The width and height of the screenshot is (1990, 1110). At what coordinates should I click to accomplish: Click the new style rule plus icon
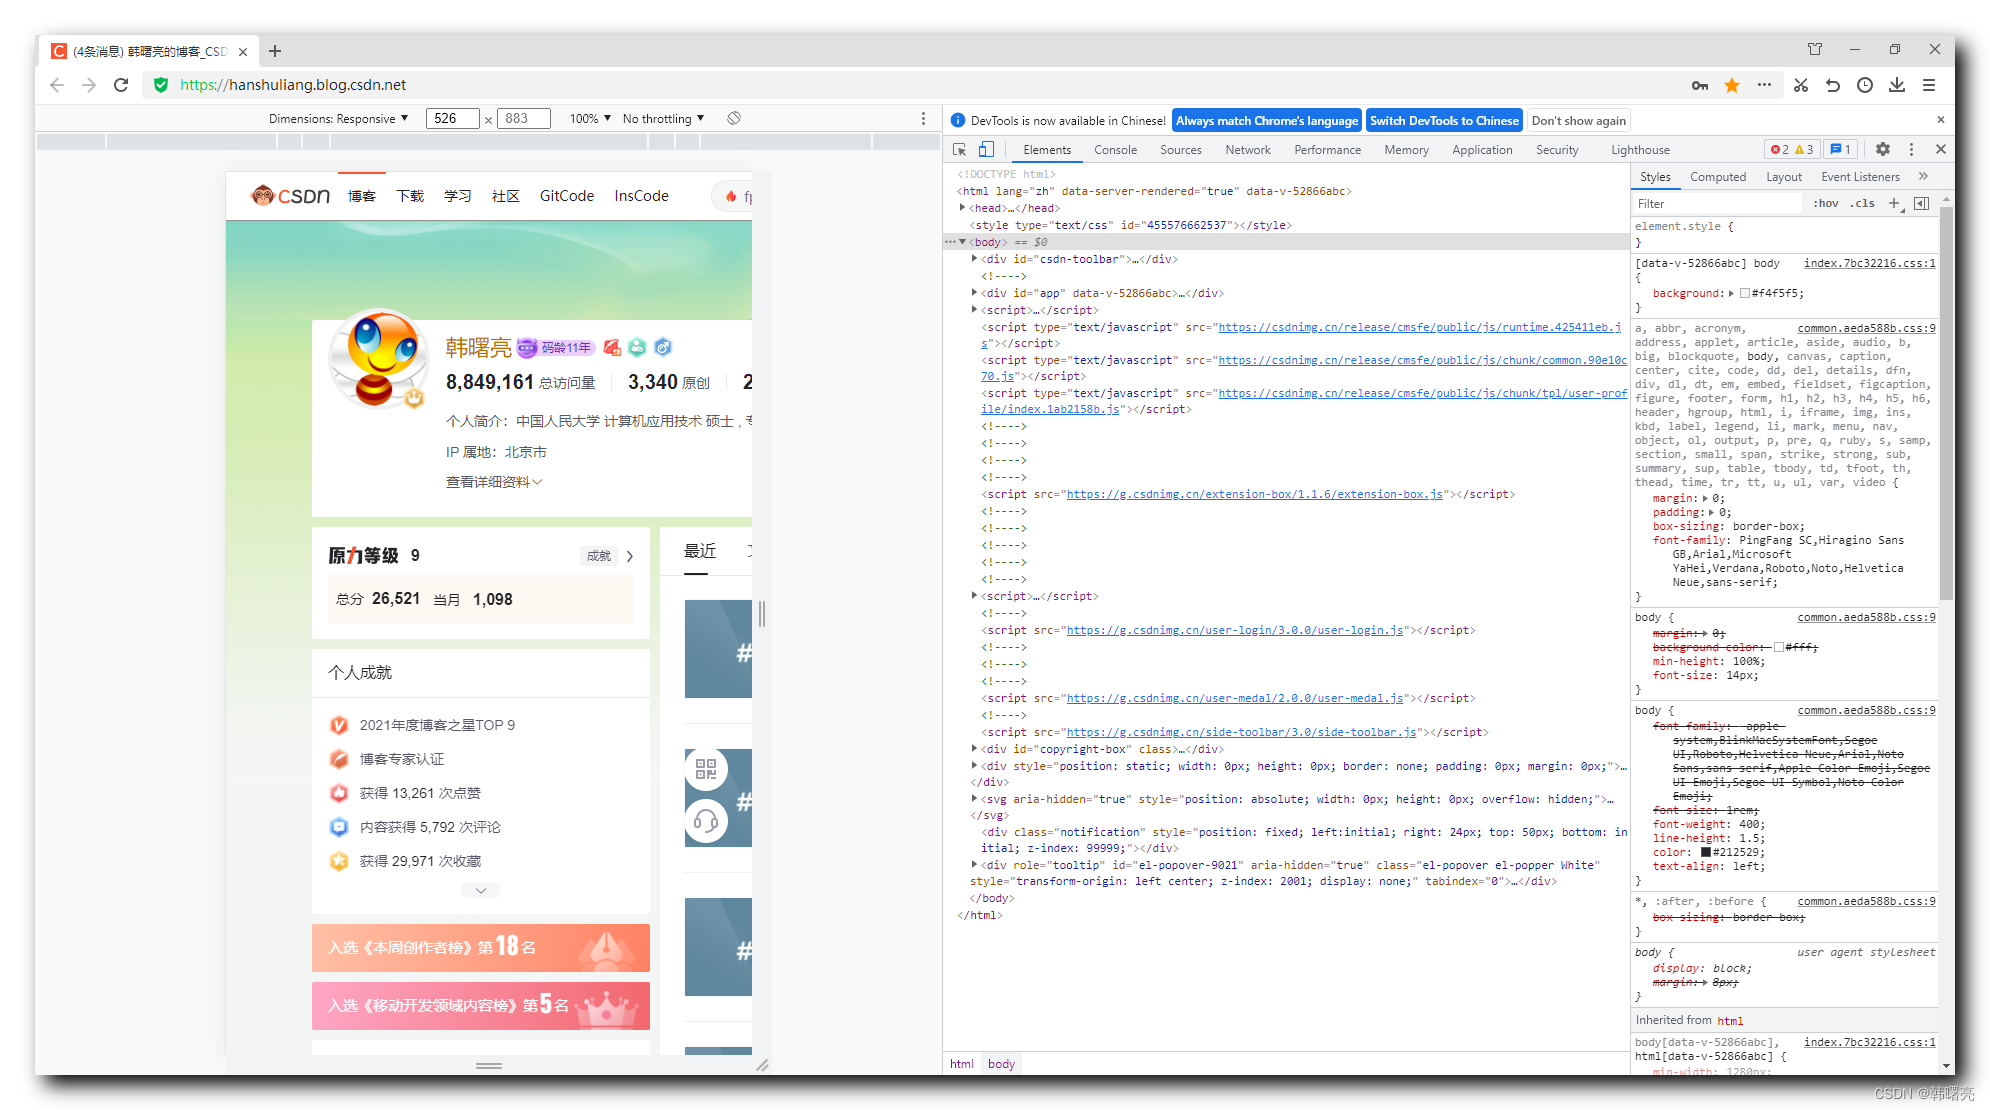click(1894, 203)
